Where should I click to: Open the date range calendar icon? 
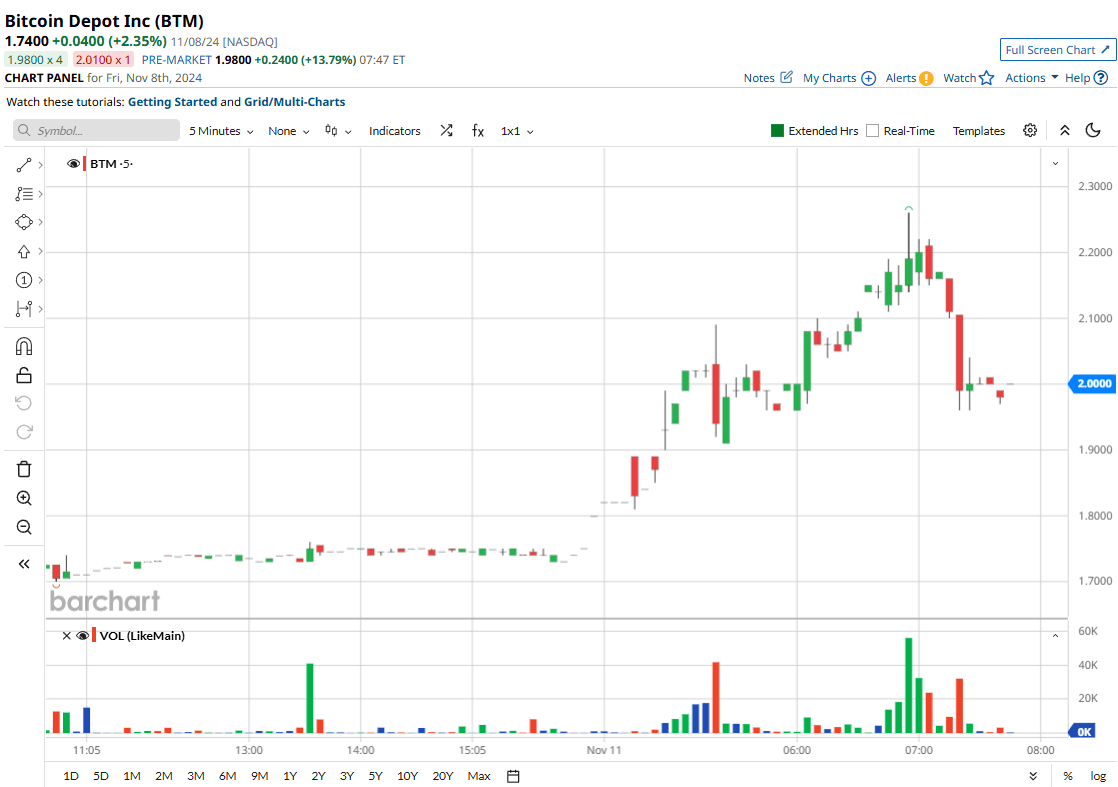point(513,776)
